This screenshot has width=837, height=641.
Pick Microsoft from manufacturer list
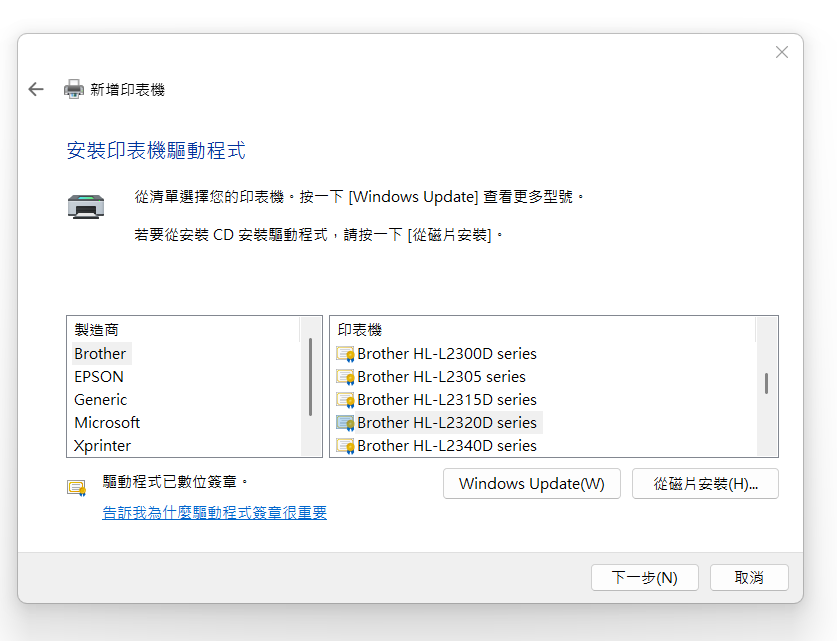107,423
